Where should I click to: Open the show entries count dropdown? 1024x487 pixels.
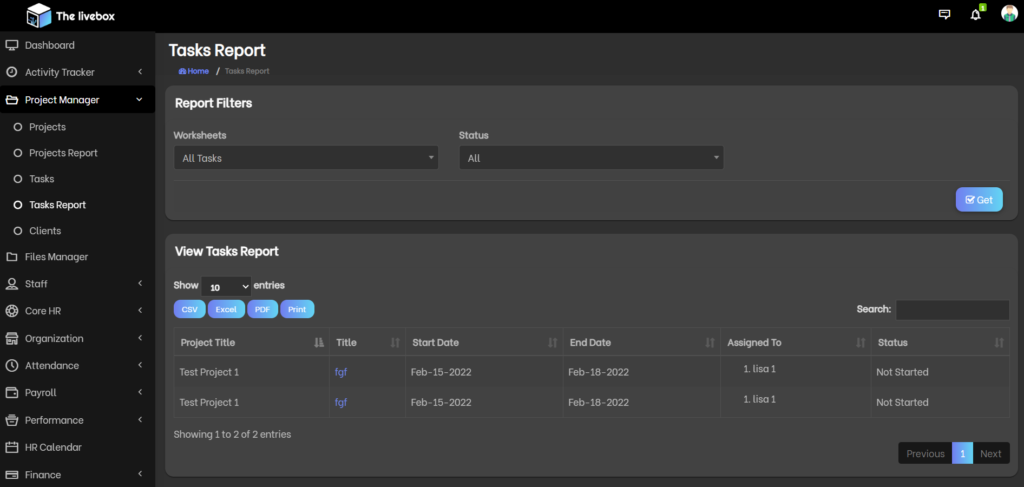226,286
